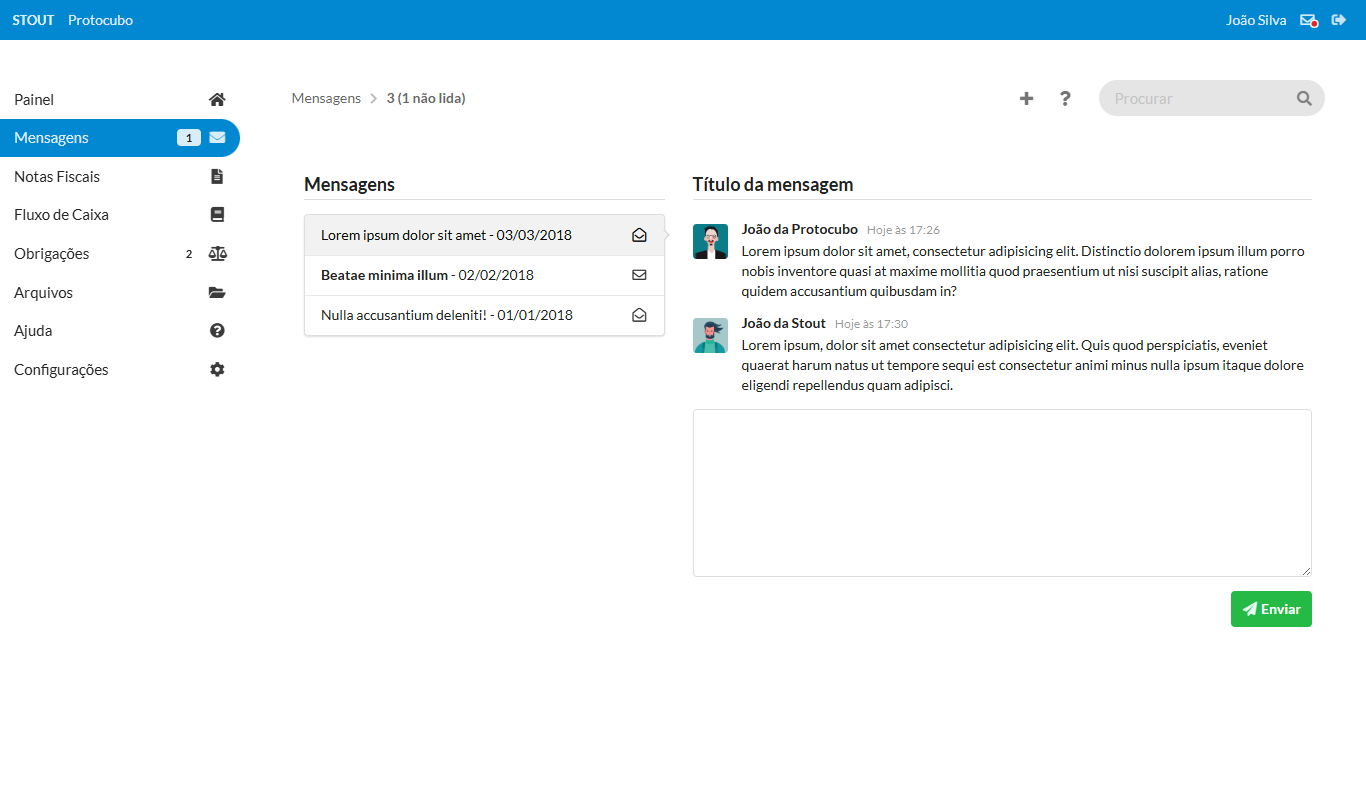This screenshot has width=1366, height=800.
Task: Click the magnifying glass search icon
Action: point(1304,98)
